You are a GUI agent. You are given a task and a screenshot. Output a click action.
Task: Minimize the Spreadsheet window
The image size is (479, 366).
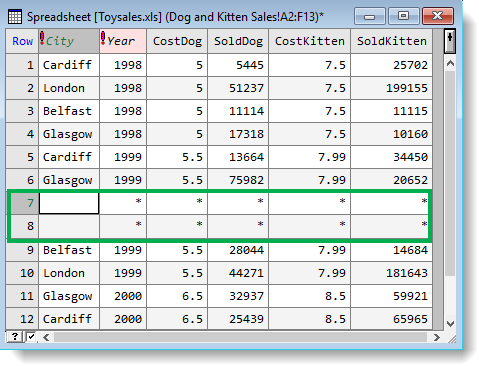(369, 16)
